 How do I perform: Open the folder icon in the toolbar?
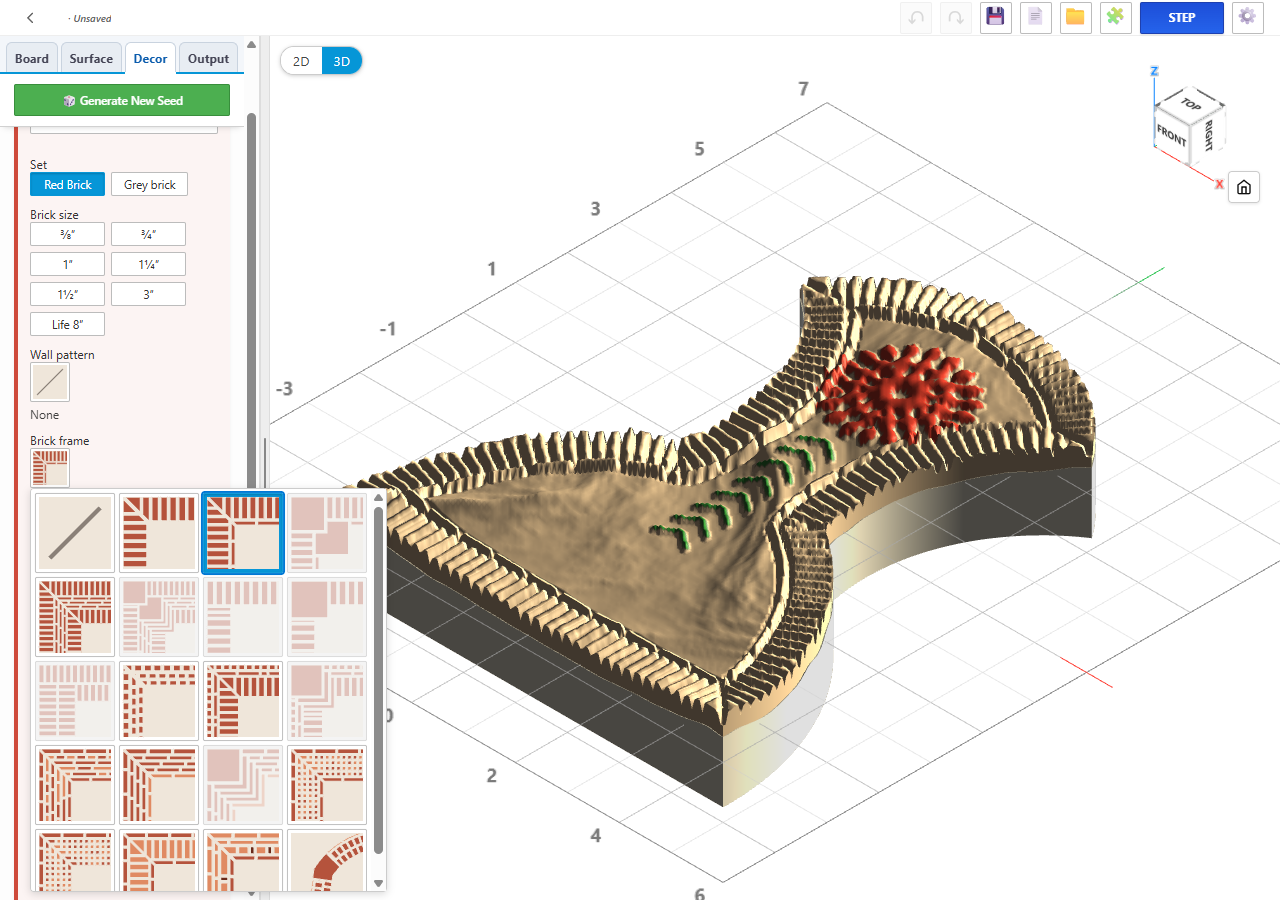tap(1075, 17)
